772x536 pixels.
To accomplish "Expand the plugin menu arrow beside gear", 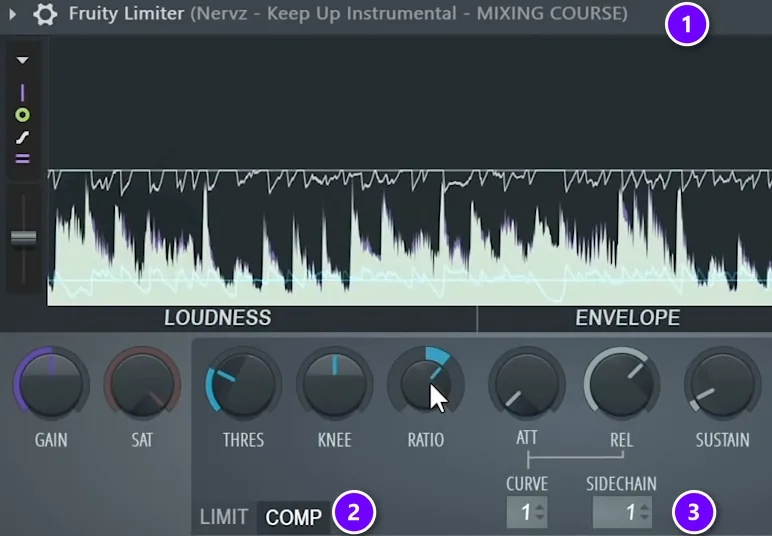I will tap(13, 14).
